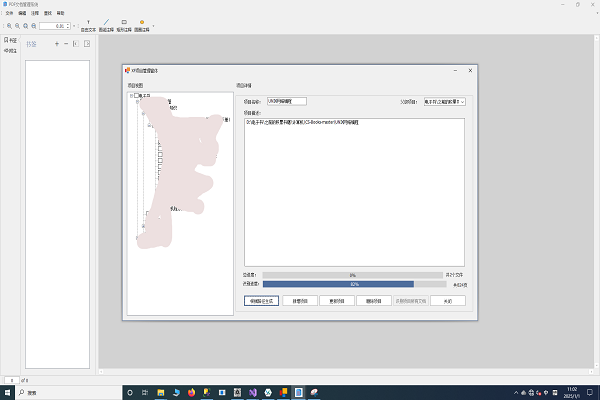This screenshot has width=600, height=400.
Task: Click the button right of 根据路径生成
Action: [300, 301]
